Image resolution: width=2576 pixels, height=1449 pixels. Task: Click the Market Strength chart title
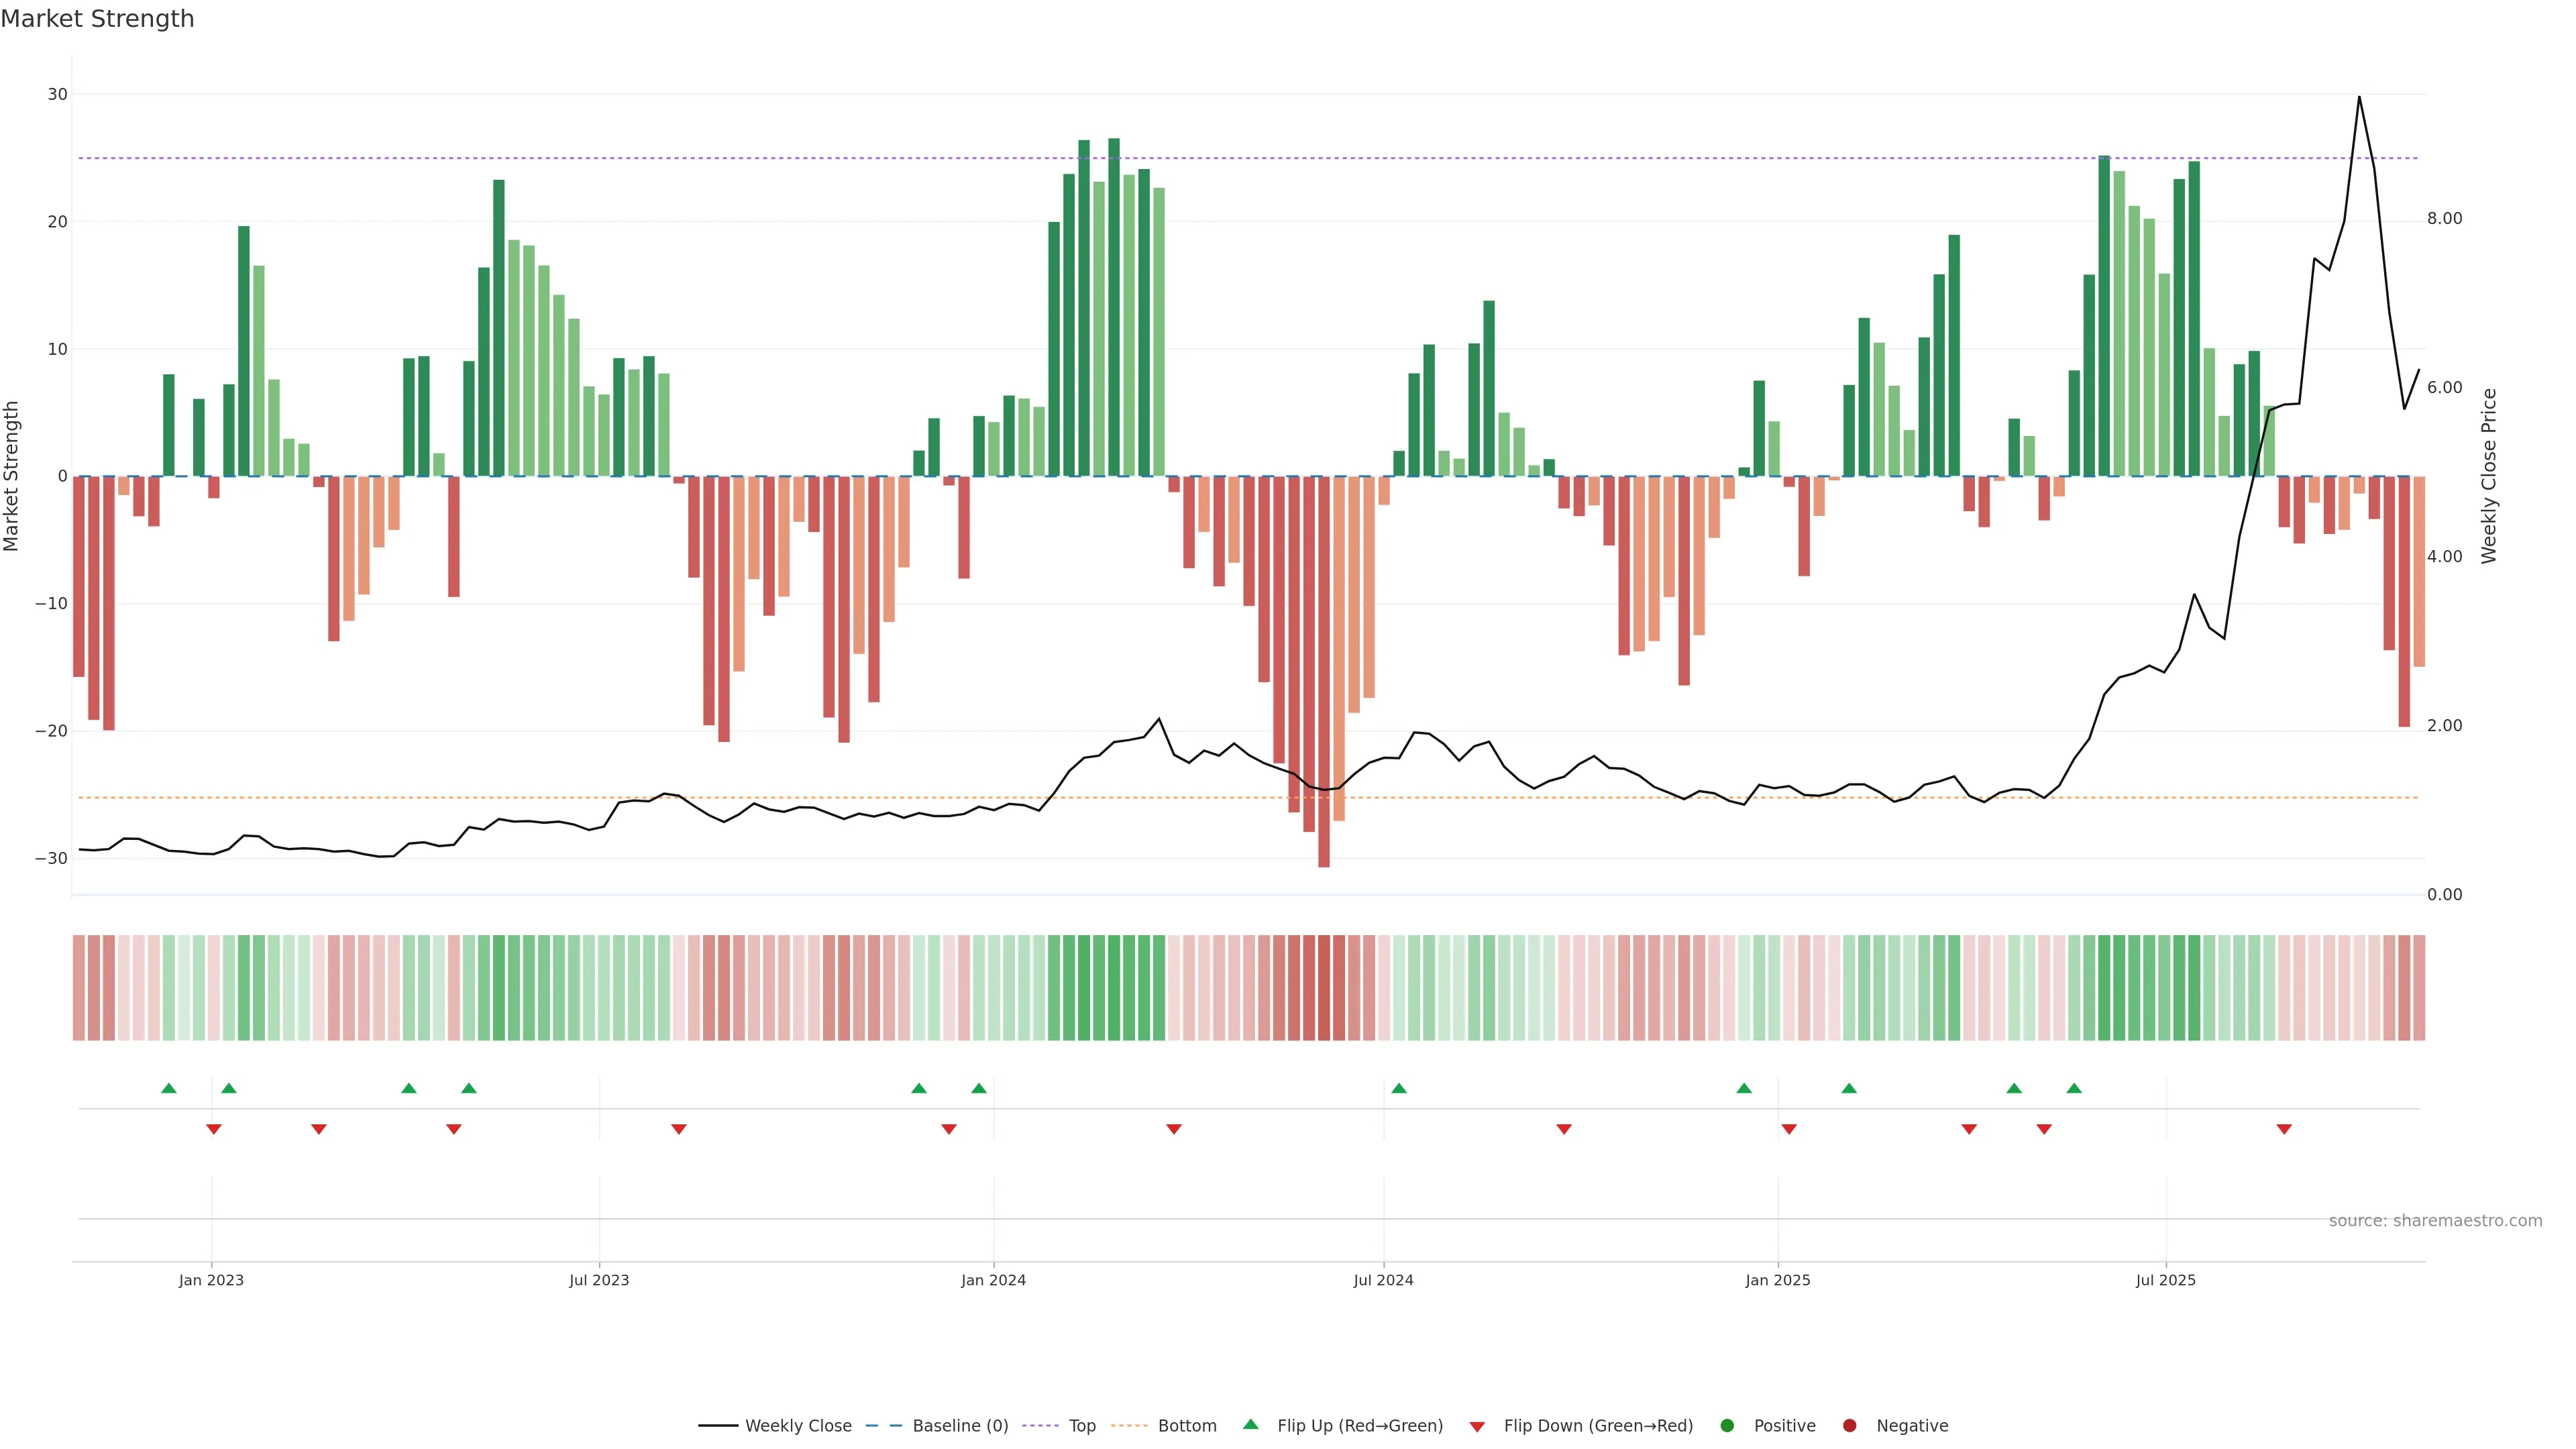[x=97, y=19]
